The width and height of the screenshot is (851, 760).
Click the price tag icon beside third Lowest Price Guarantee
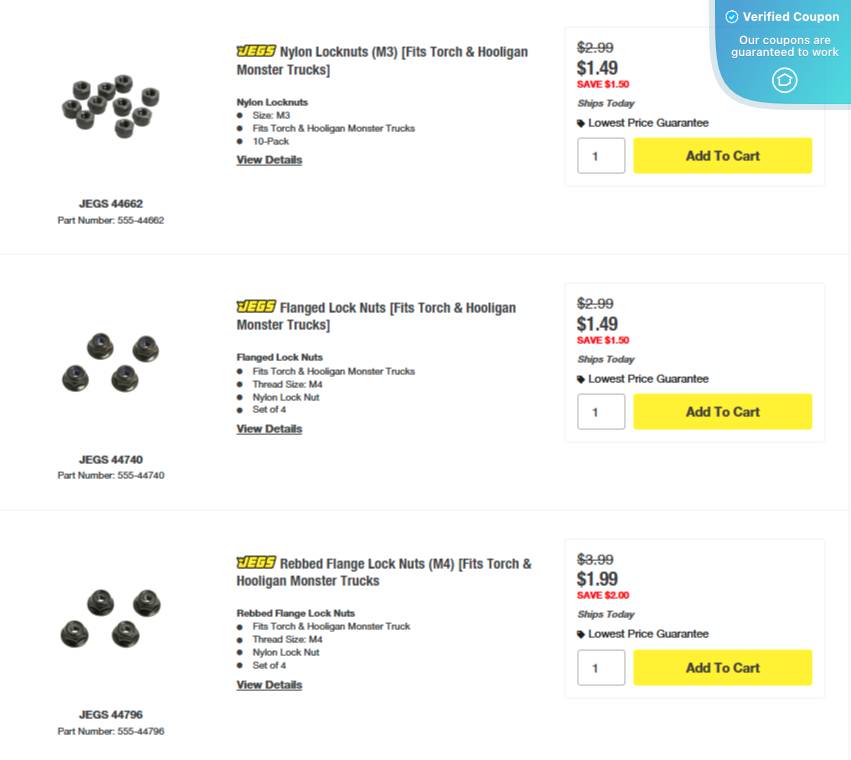point(582,634)
